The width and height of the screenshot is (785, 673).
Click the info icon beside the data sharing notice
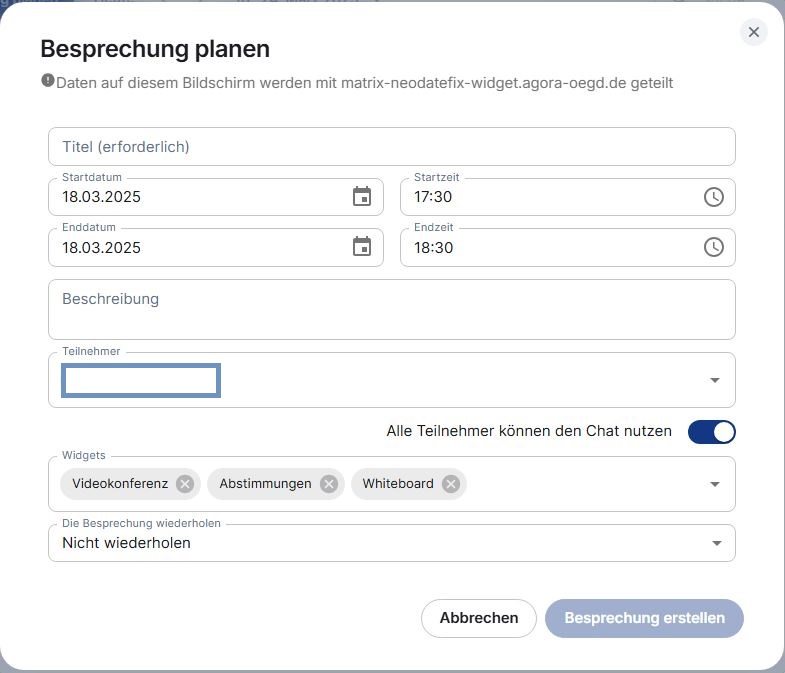(48, 80)
